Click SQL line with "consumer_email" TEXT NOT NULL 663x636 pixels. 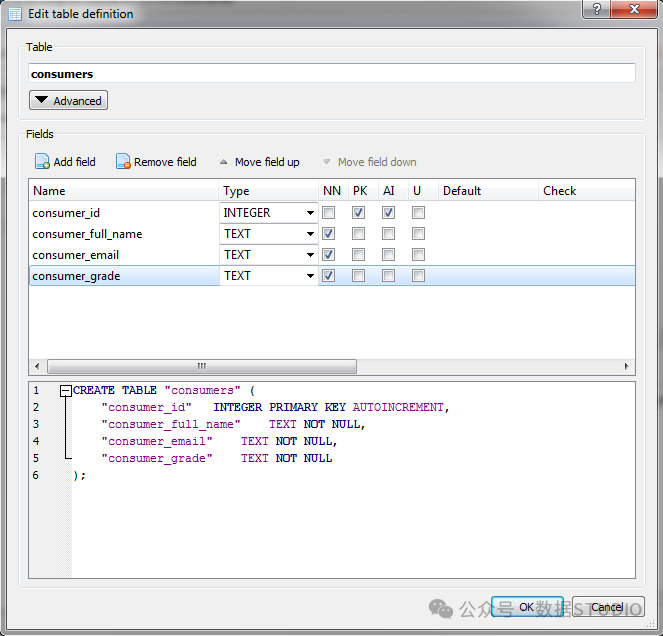(219, 441)
